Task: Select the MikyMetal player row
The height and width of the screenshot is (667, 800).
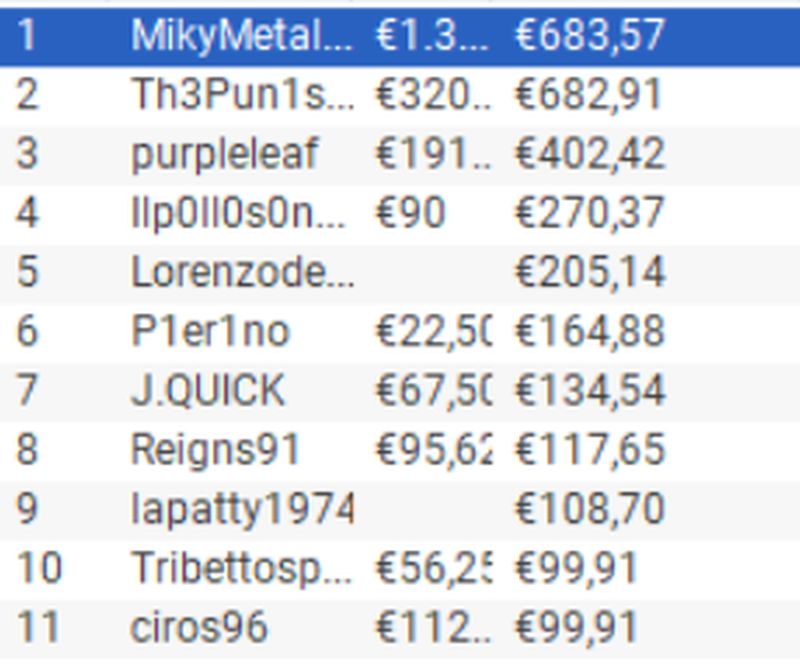Action: (x=400, y=36)
